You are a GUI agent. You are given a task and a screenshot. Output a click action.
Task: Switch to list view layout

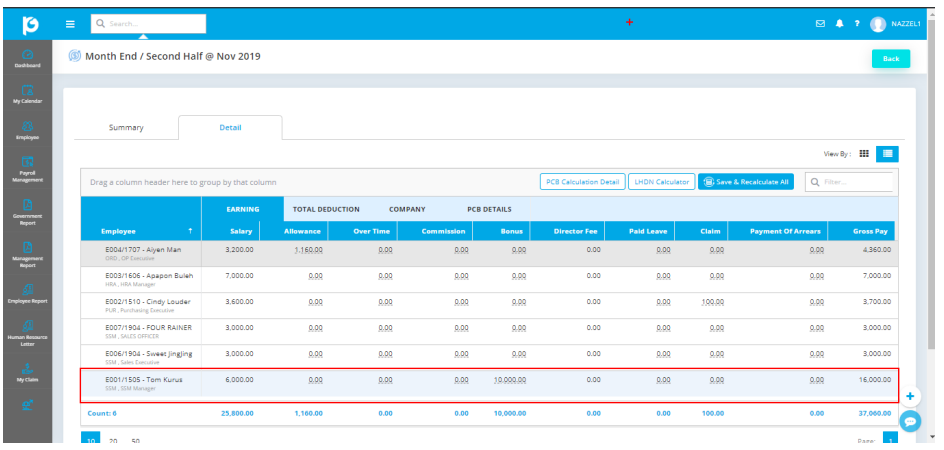click(x=887, y=153)
